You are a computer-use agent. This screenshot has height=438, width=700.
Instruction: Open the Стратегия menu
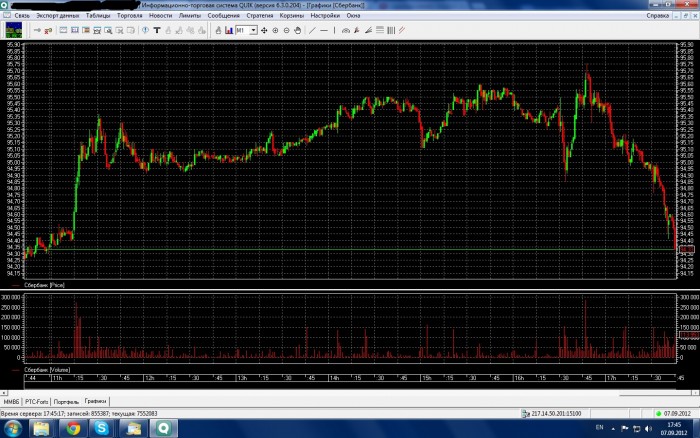click(259, 16)
